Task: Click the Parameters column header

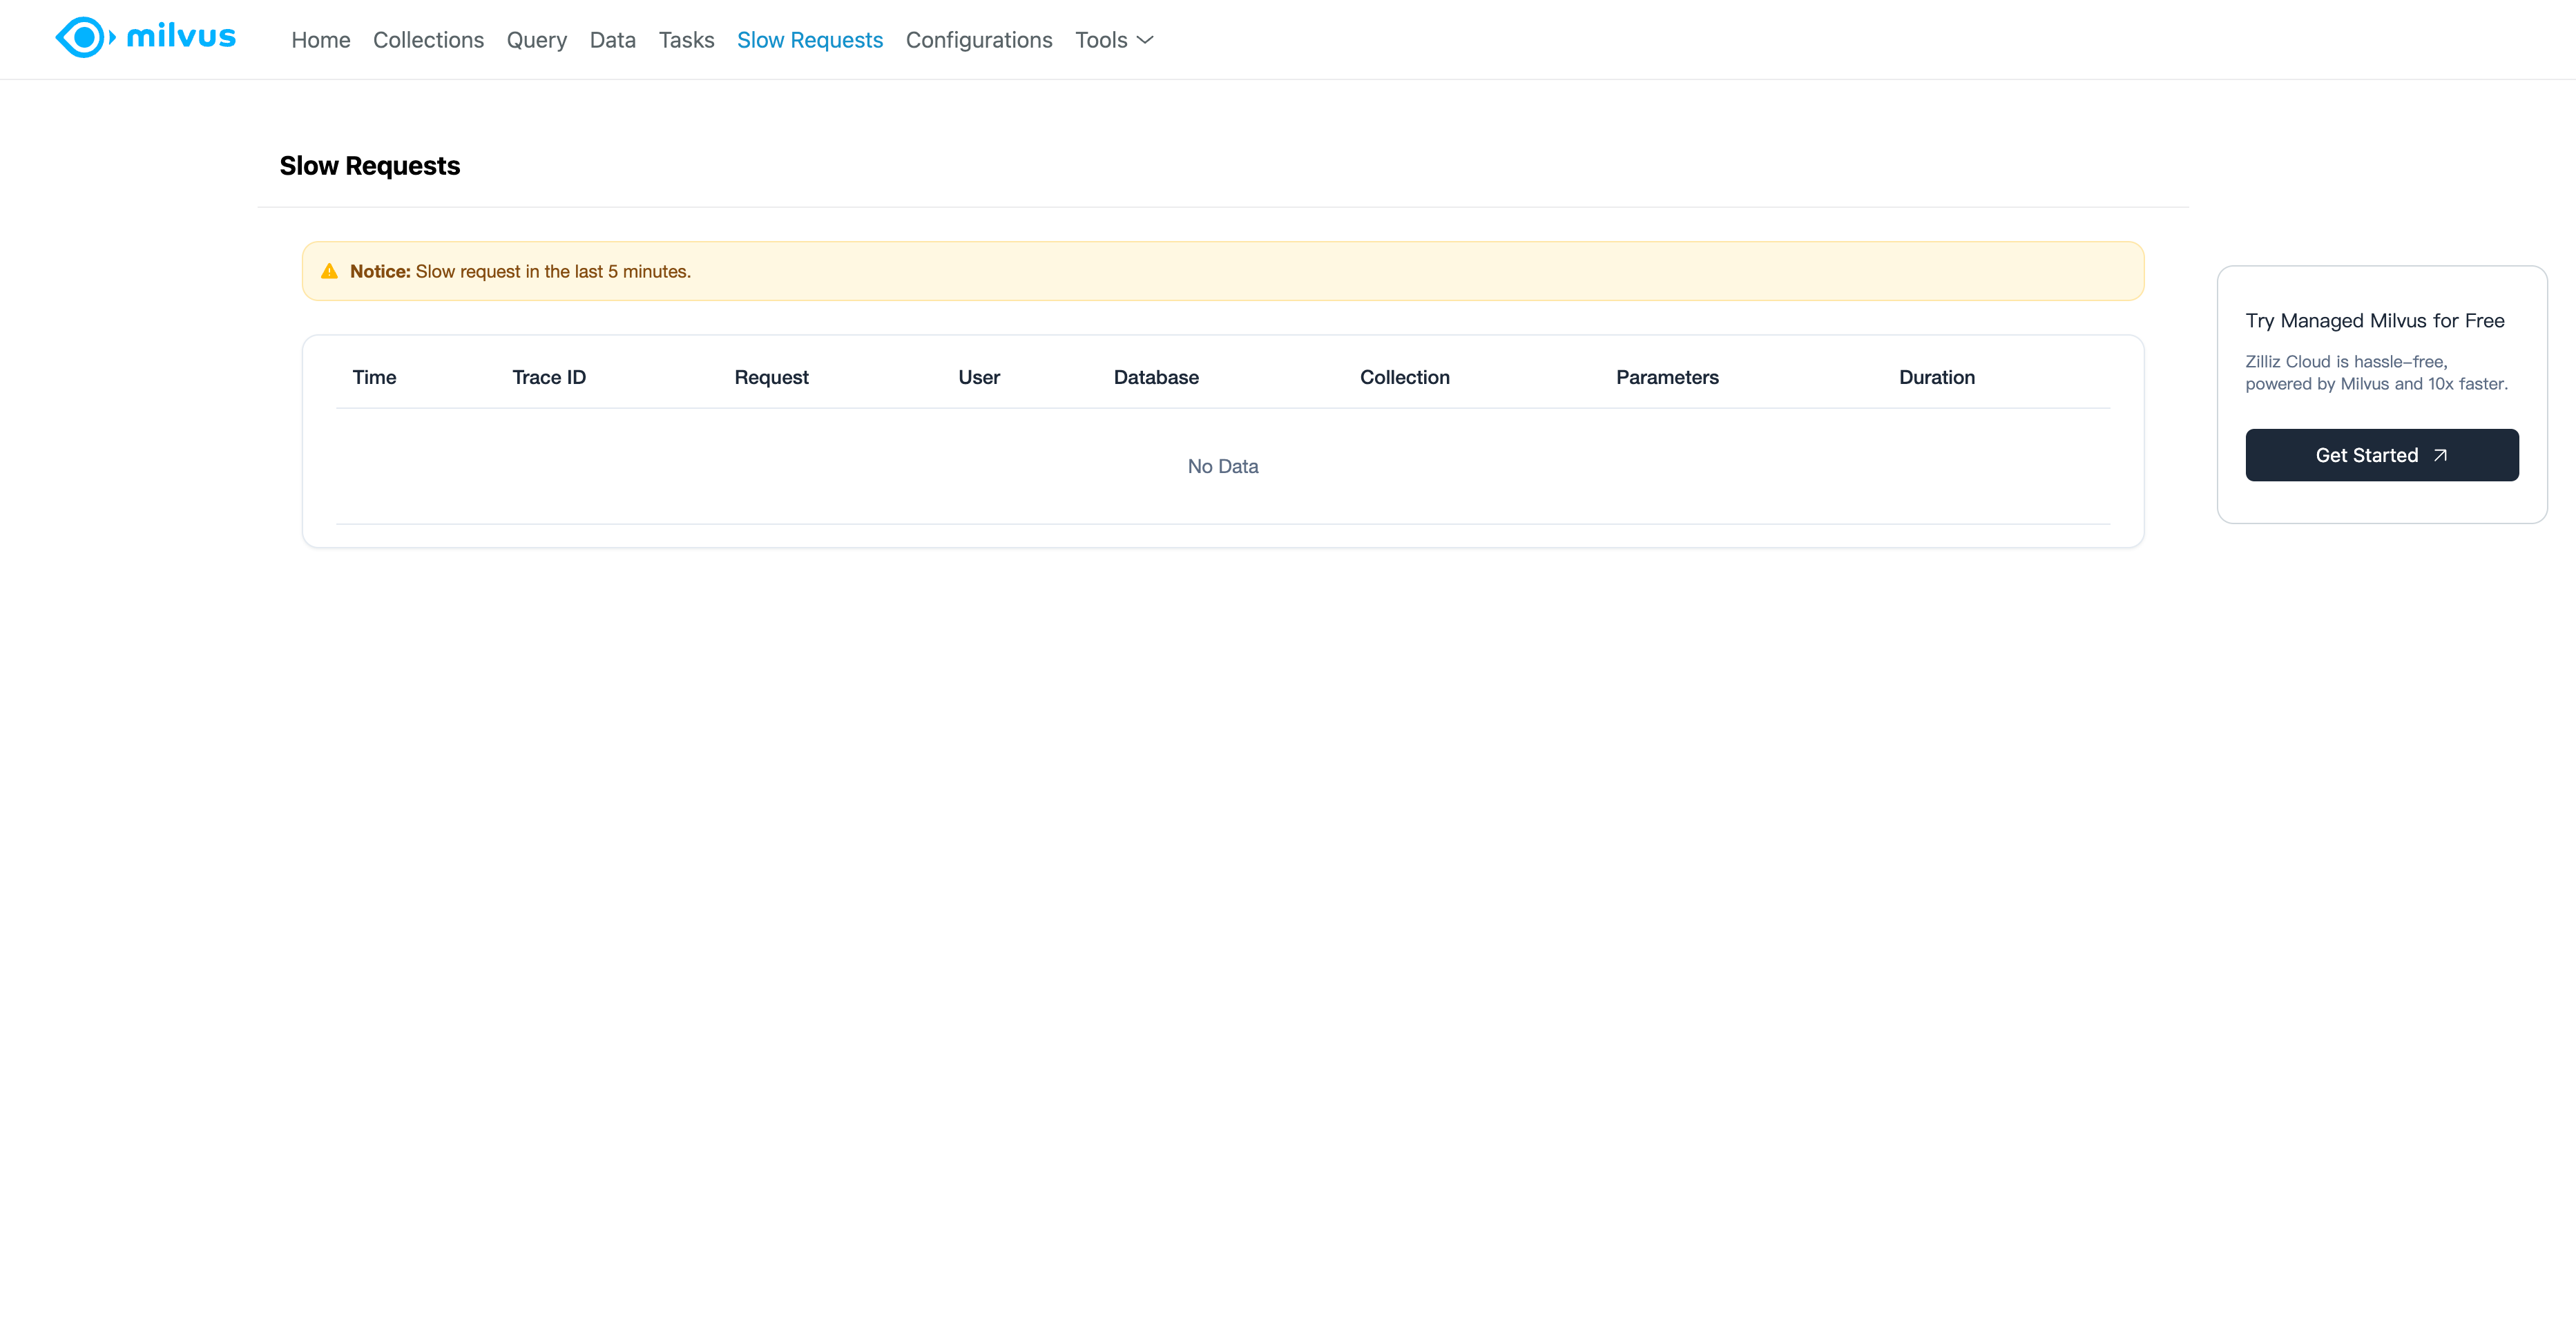Action: [x=1666, y=377]
